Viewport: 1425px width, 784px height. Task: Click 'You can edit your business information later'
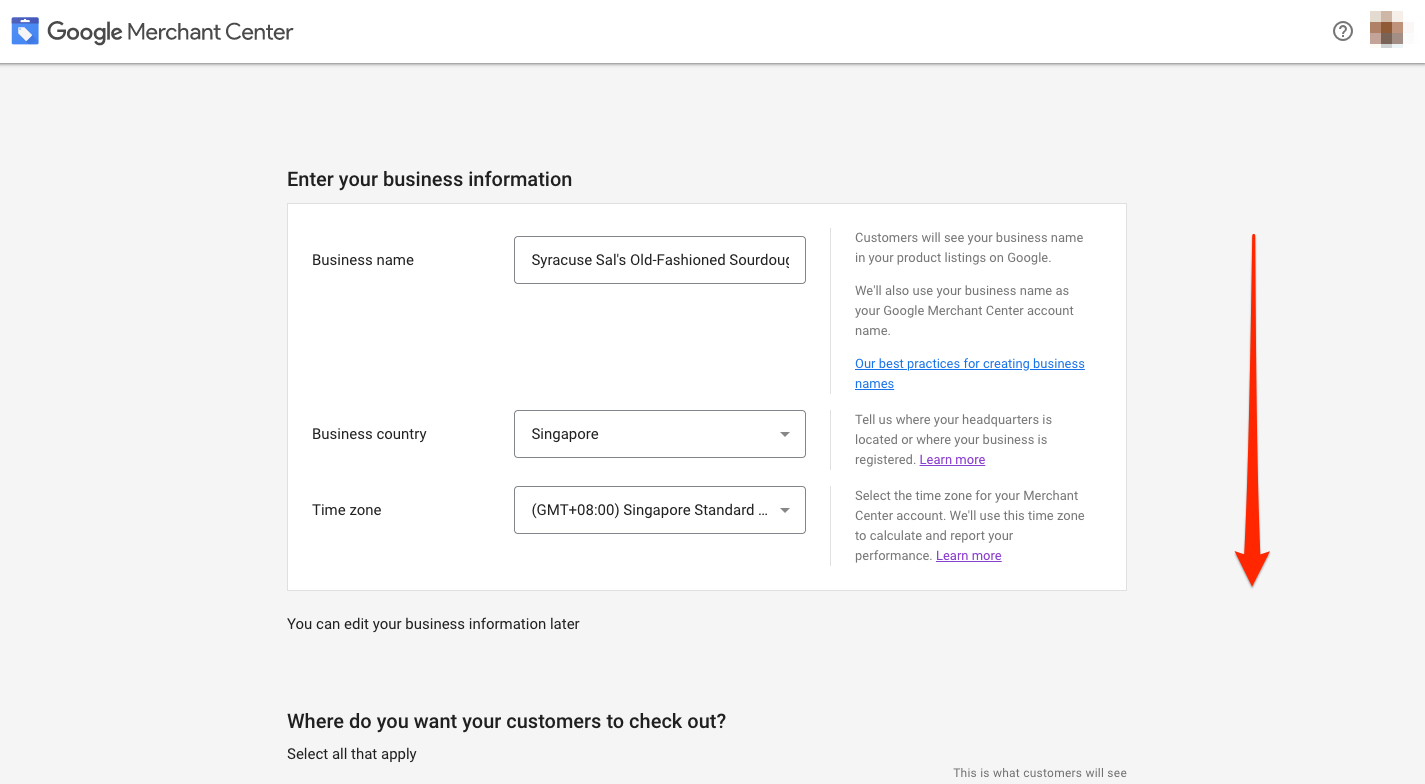click(x=433, y=624)
